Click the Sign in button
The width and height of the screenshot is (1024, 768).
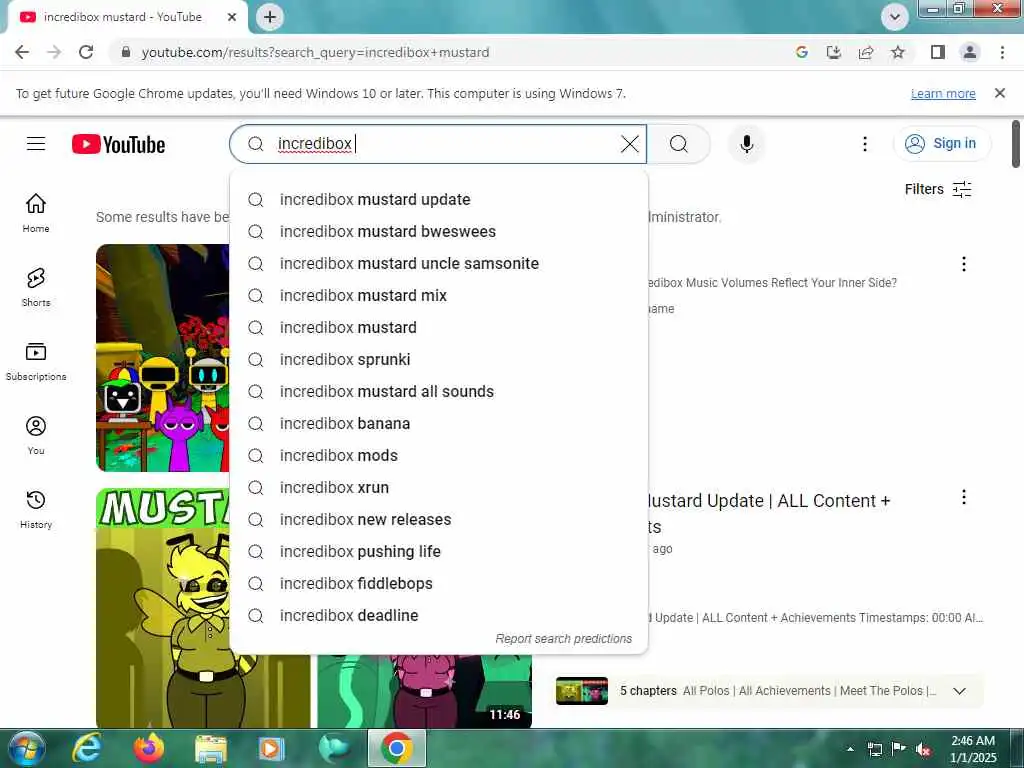pyautogui.click(x=941, y=144)
